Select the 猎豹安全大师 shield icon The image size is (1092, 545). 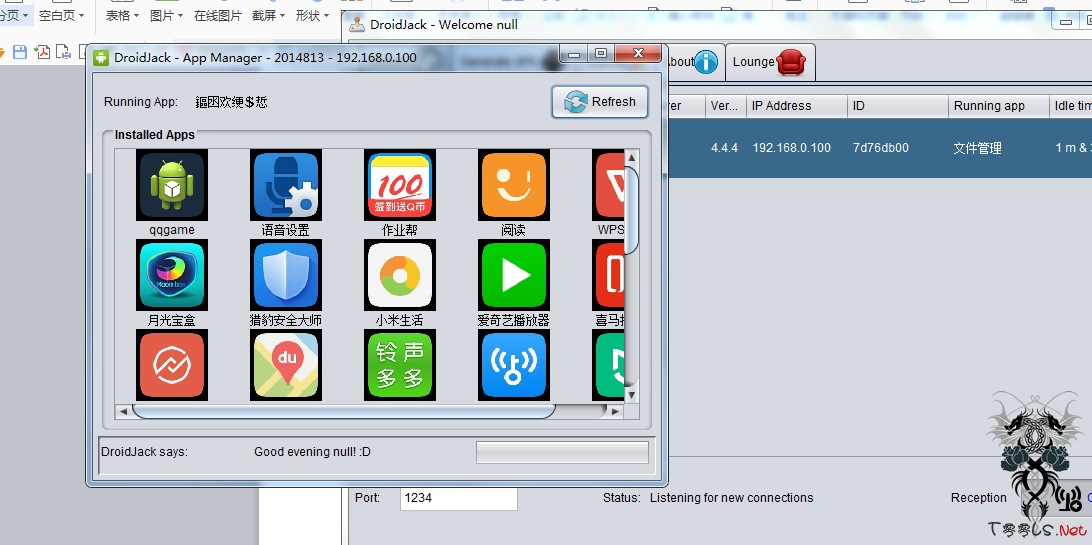coord(286,275)
